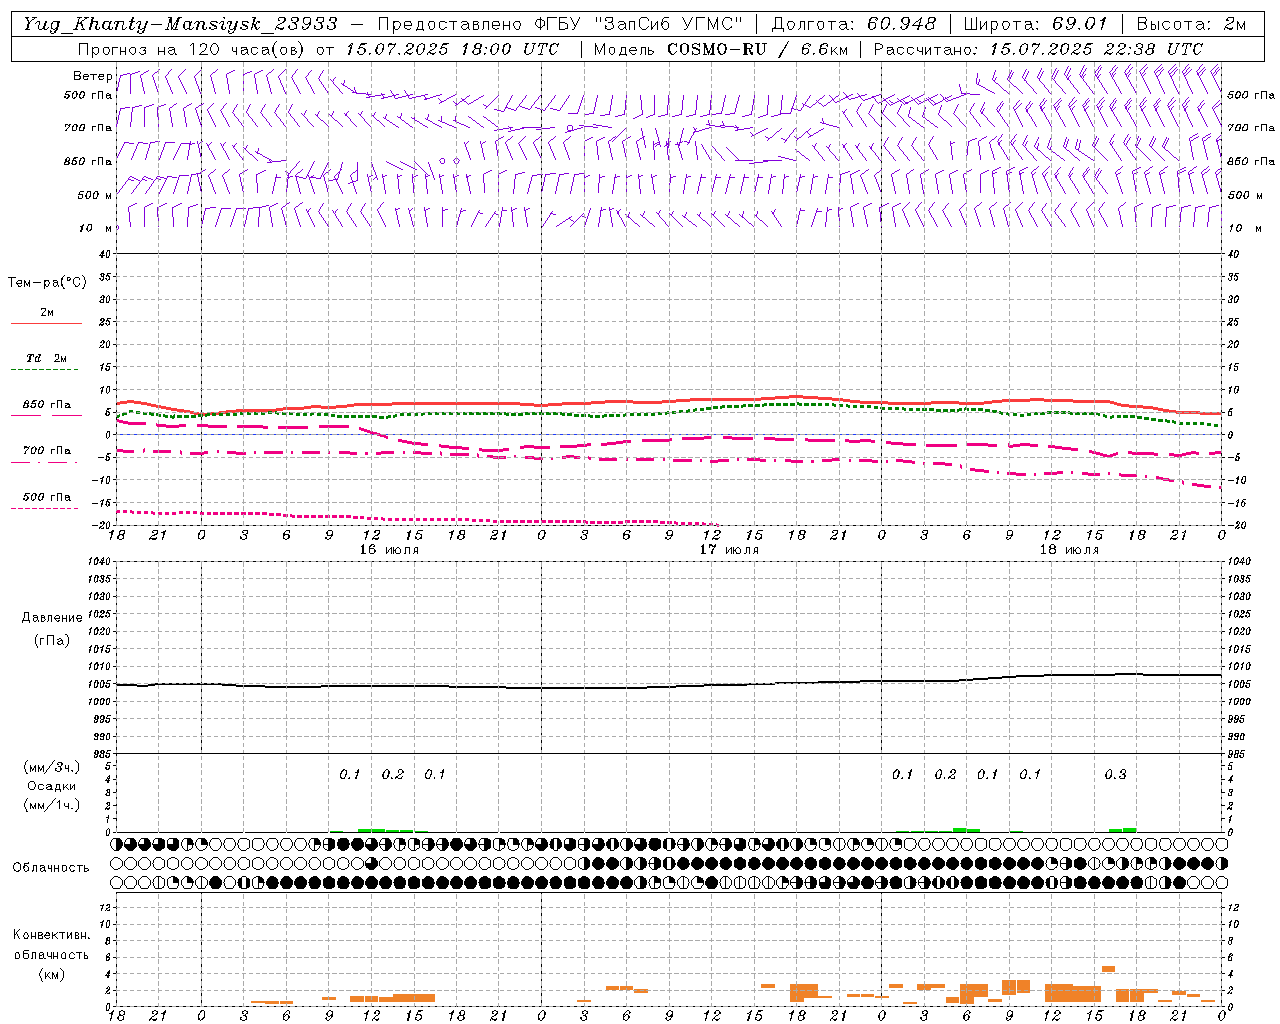Click the Рассчитано: 15.07.2025 22:38 UTC timestamp
Screen dimensions: 1280x1024
[1038, 49]
